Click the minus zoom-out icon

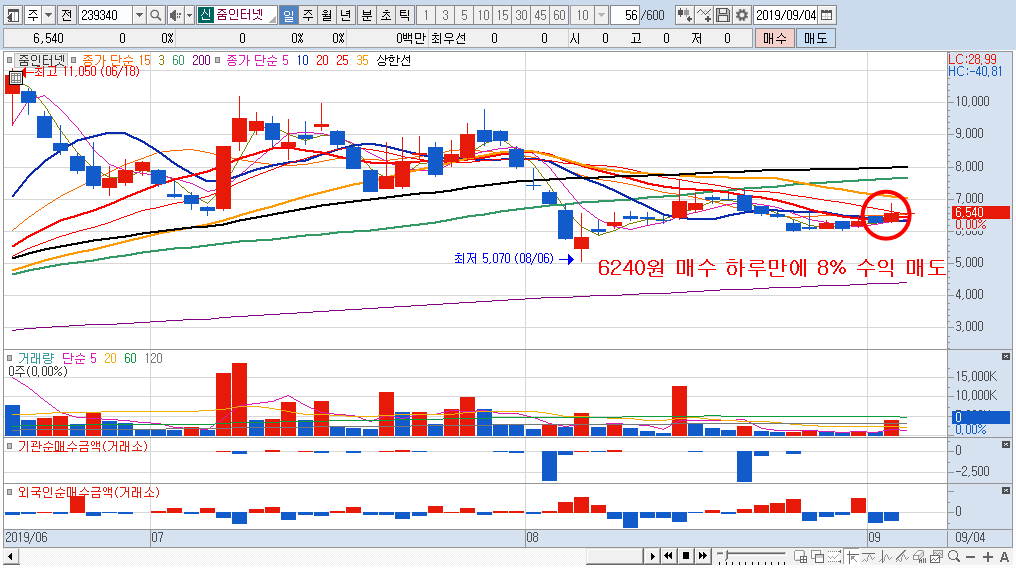click(971, 557)
